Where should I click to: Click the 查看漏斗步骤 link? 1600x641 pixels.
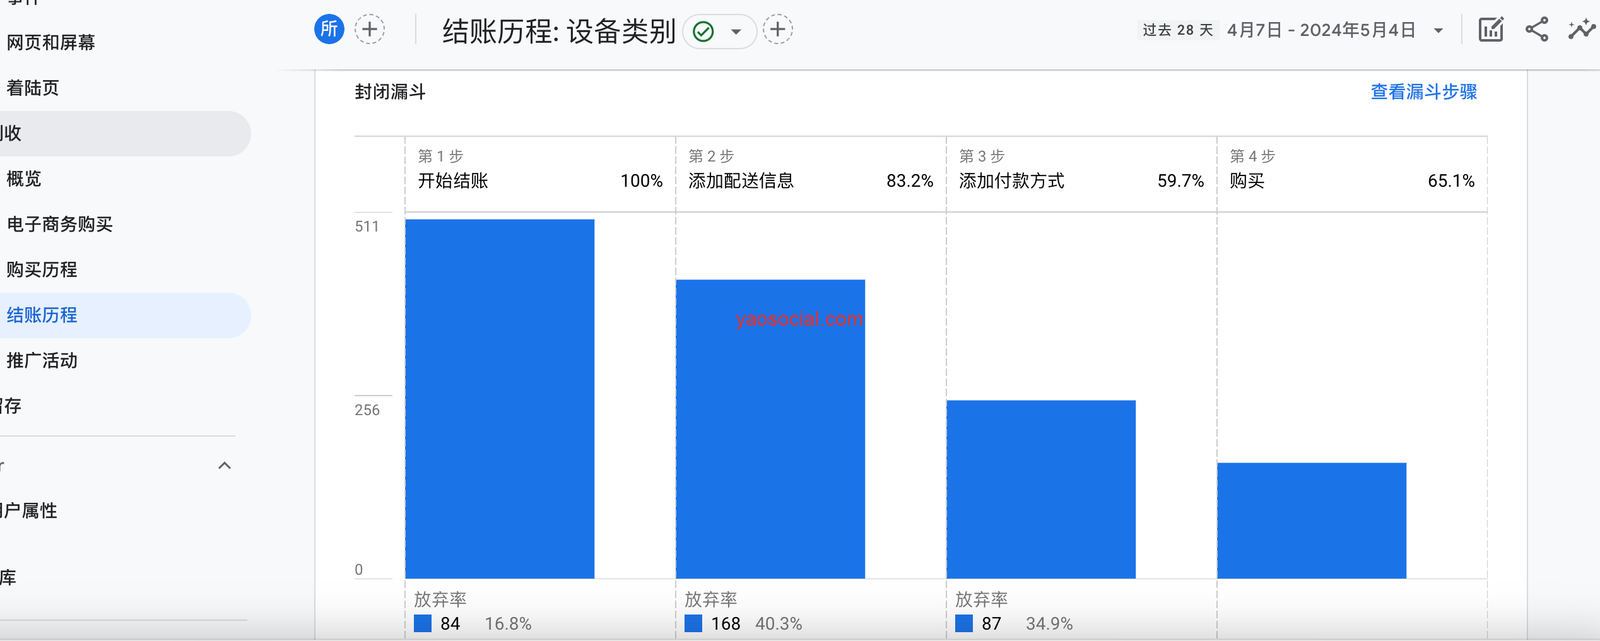(x=1423, y=92)
